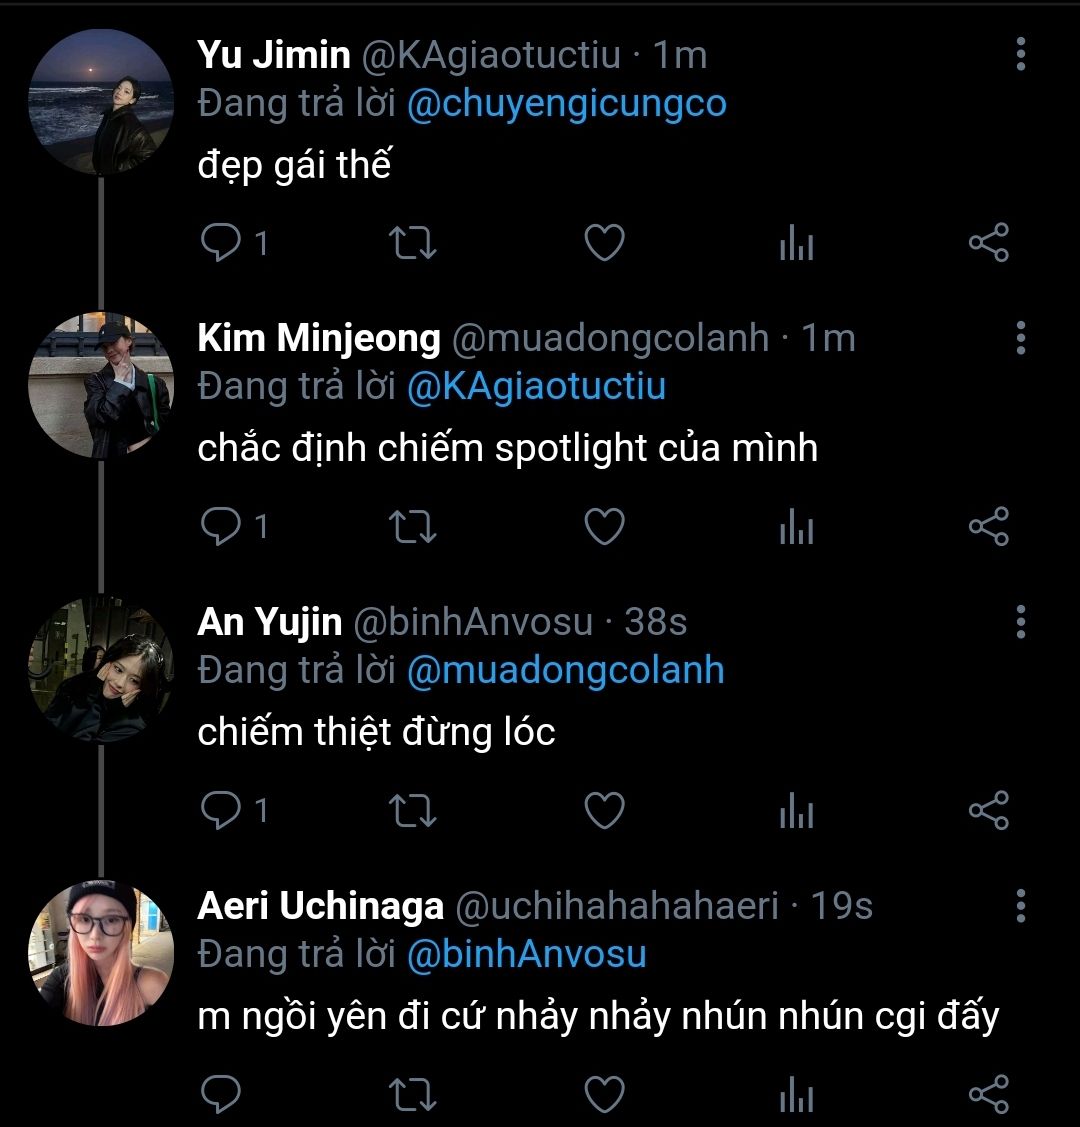This screenshot has height=1127, width=1080.
Task: Retweet Yu Jimin's reply
Action: (412, 243)
